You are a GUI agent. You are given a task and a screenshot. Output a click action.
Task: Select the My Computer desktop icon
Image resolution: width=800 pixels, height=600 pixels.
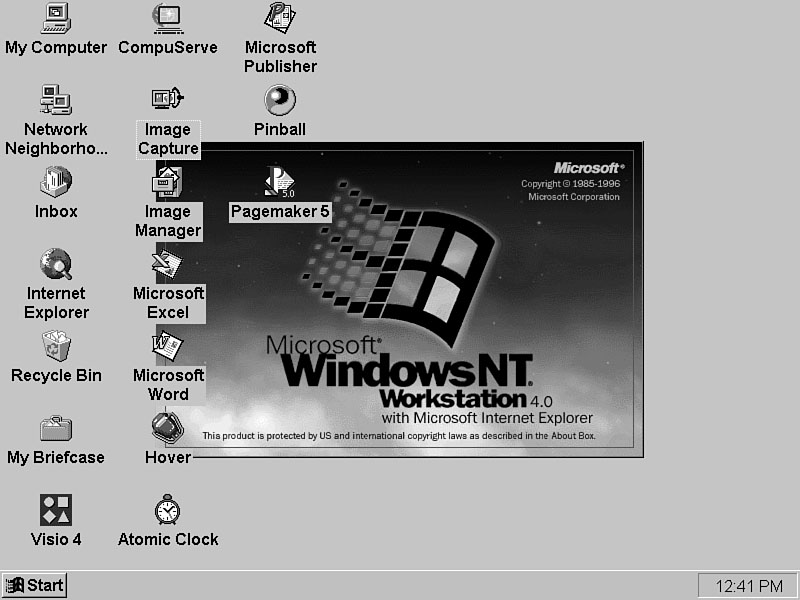[56, 18]
